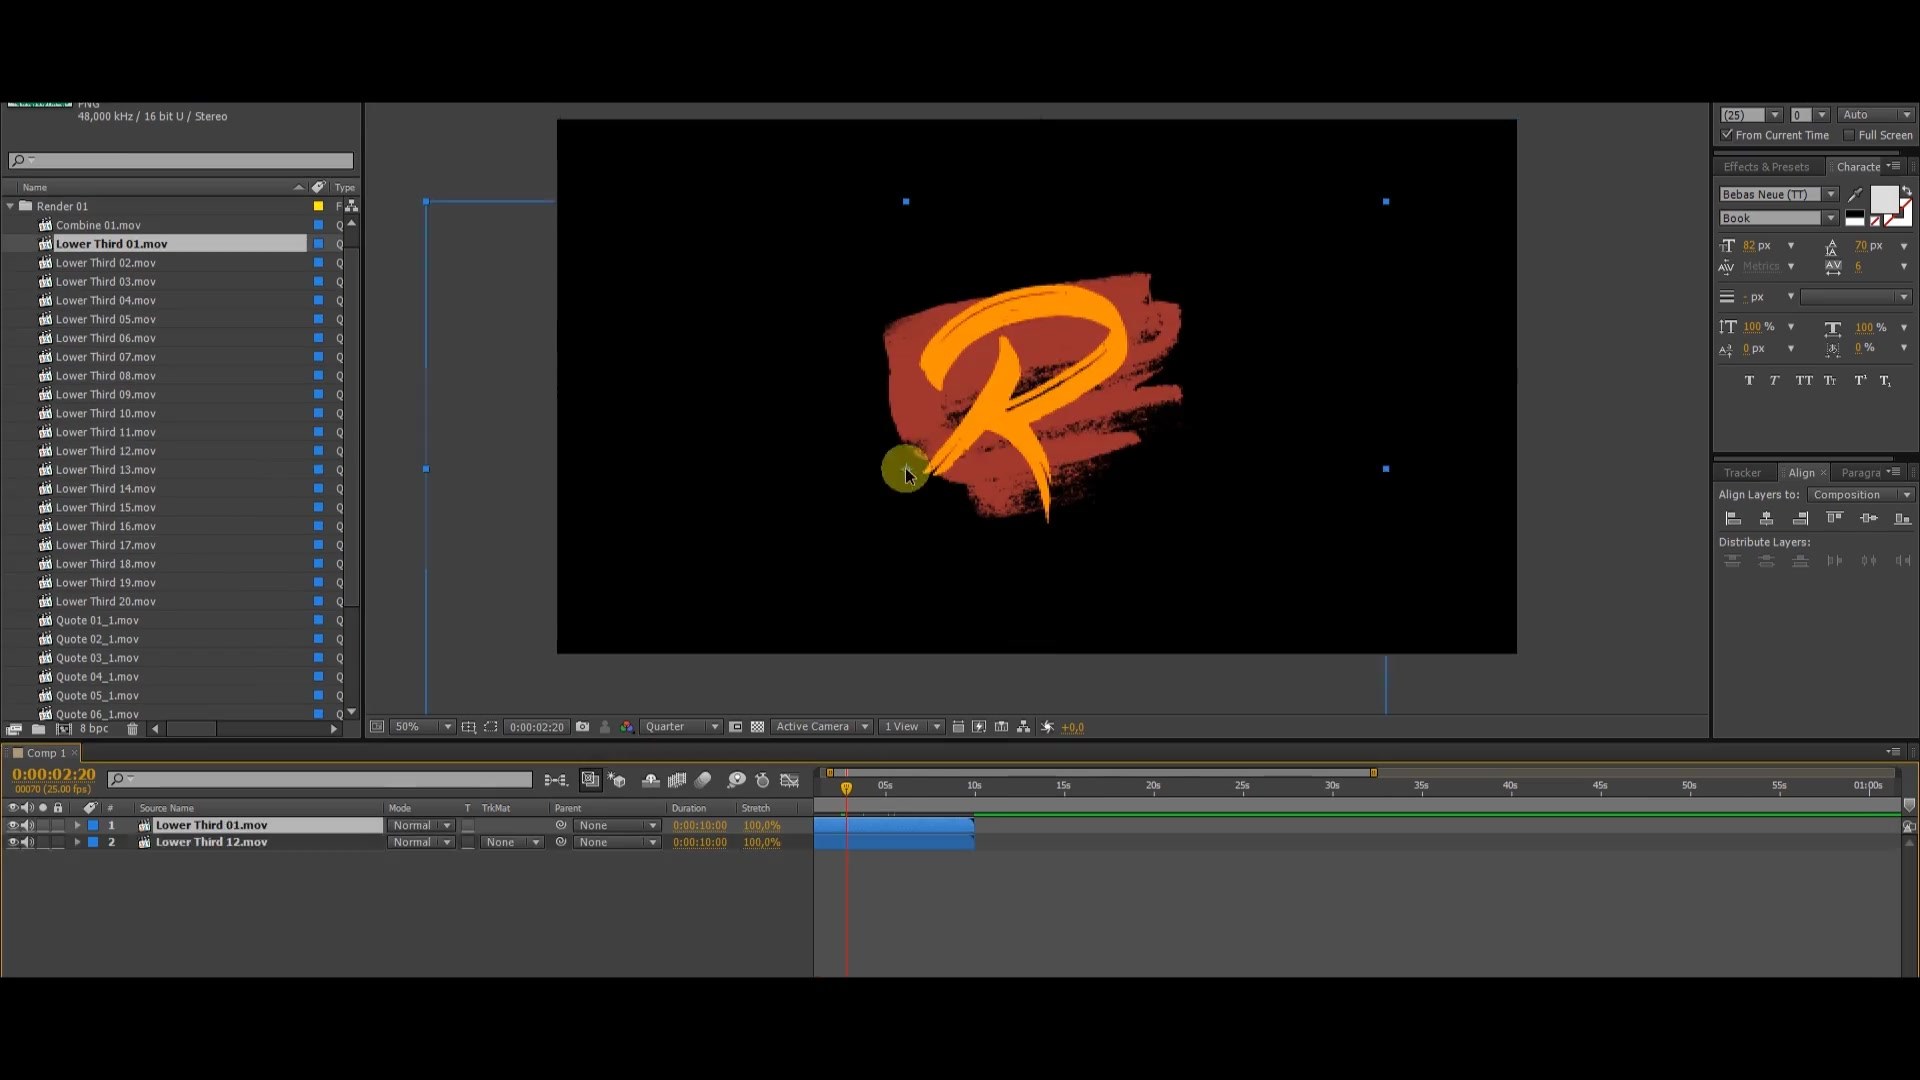Click the eyedropper in the Character panel

click(1855, 195)
